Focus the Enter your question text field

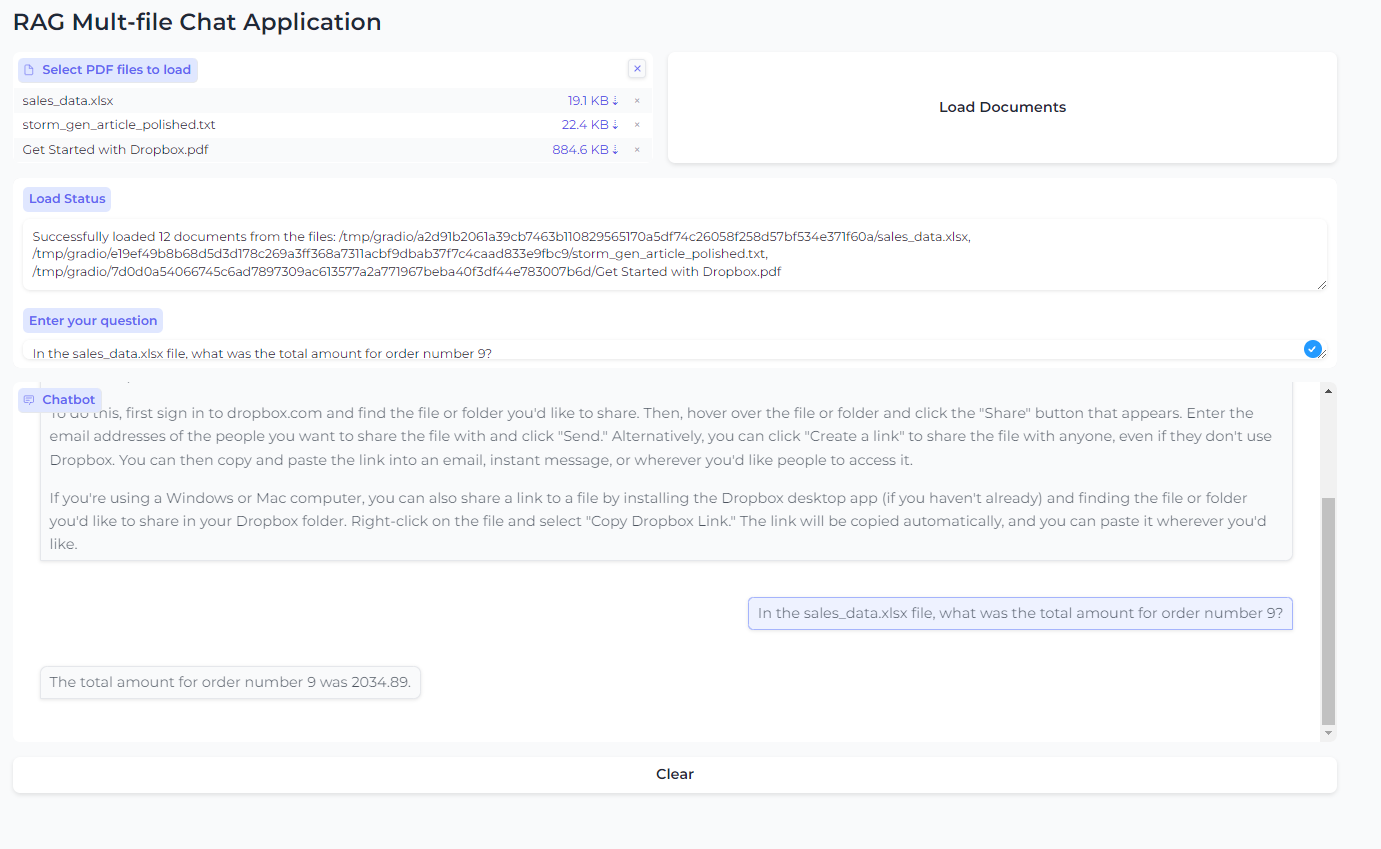(x=660, y=352)
